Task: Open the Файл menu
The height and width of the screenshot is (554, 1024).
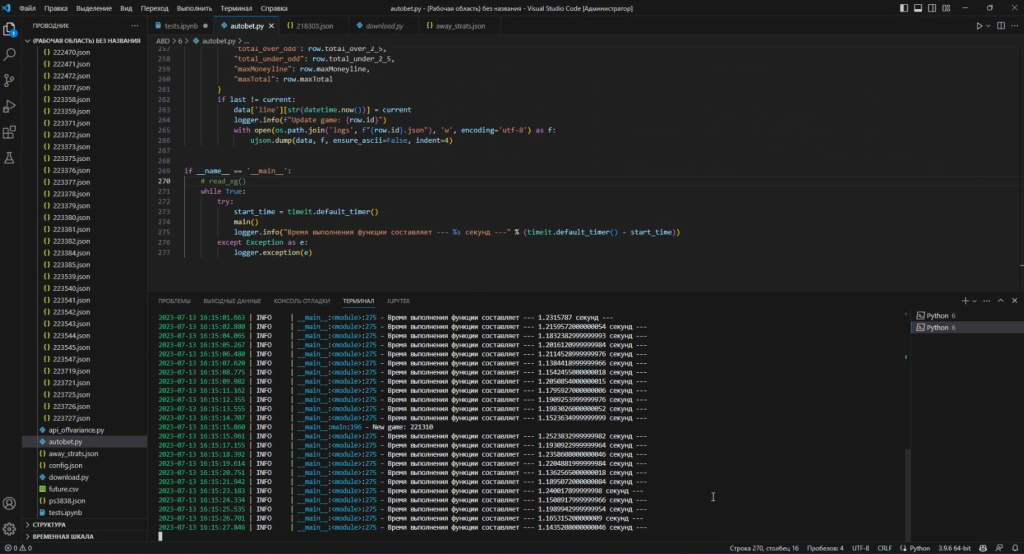Action: [x=27, y=8]
